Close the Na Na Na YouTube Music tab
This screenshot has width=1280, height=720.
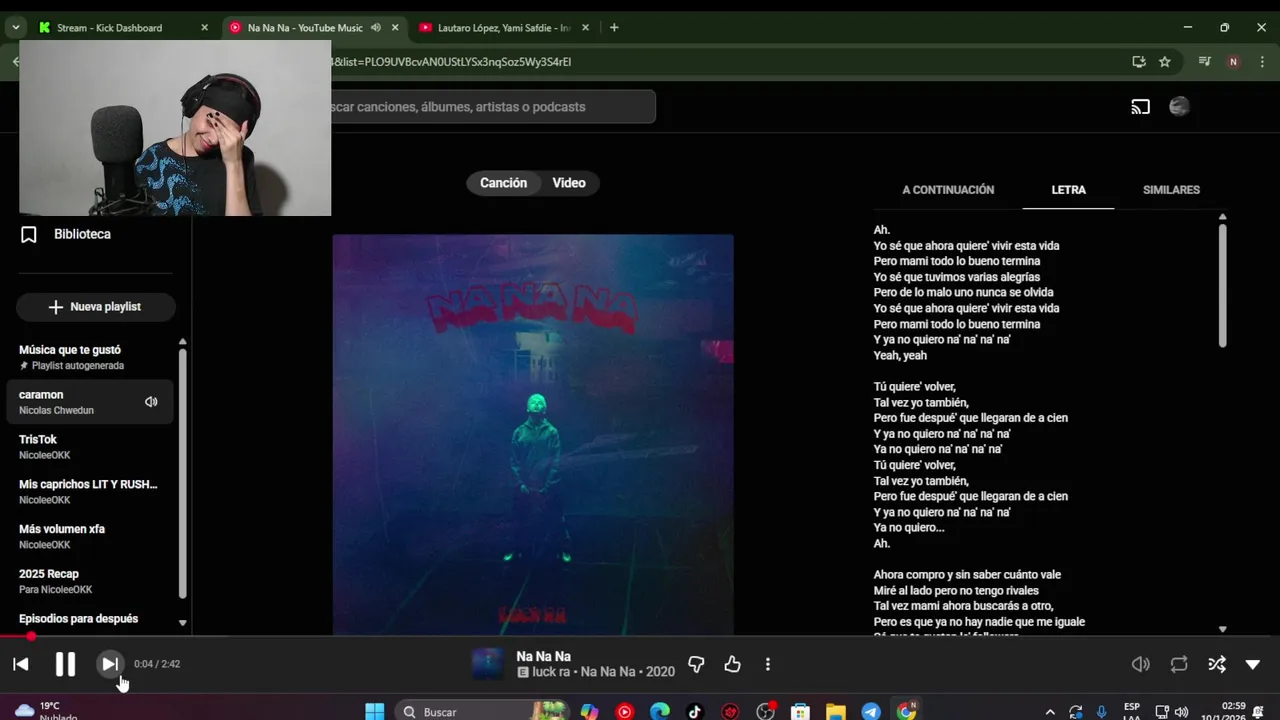coord(393,28)
